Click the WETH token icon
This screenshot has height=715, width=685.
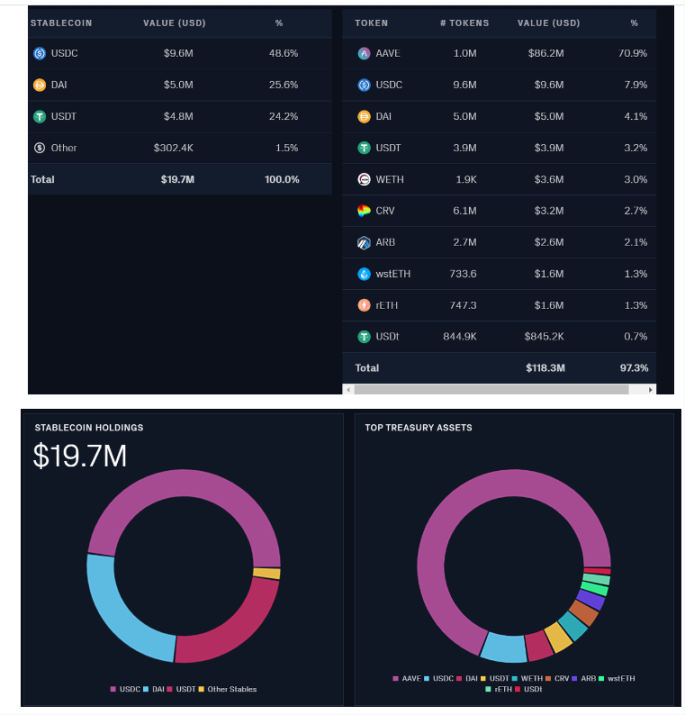click(364, 179)
